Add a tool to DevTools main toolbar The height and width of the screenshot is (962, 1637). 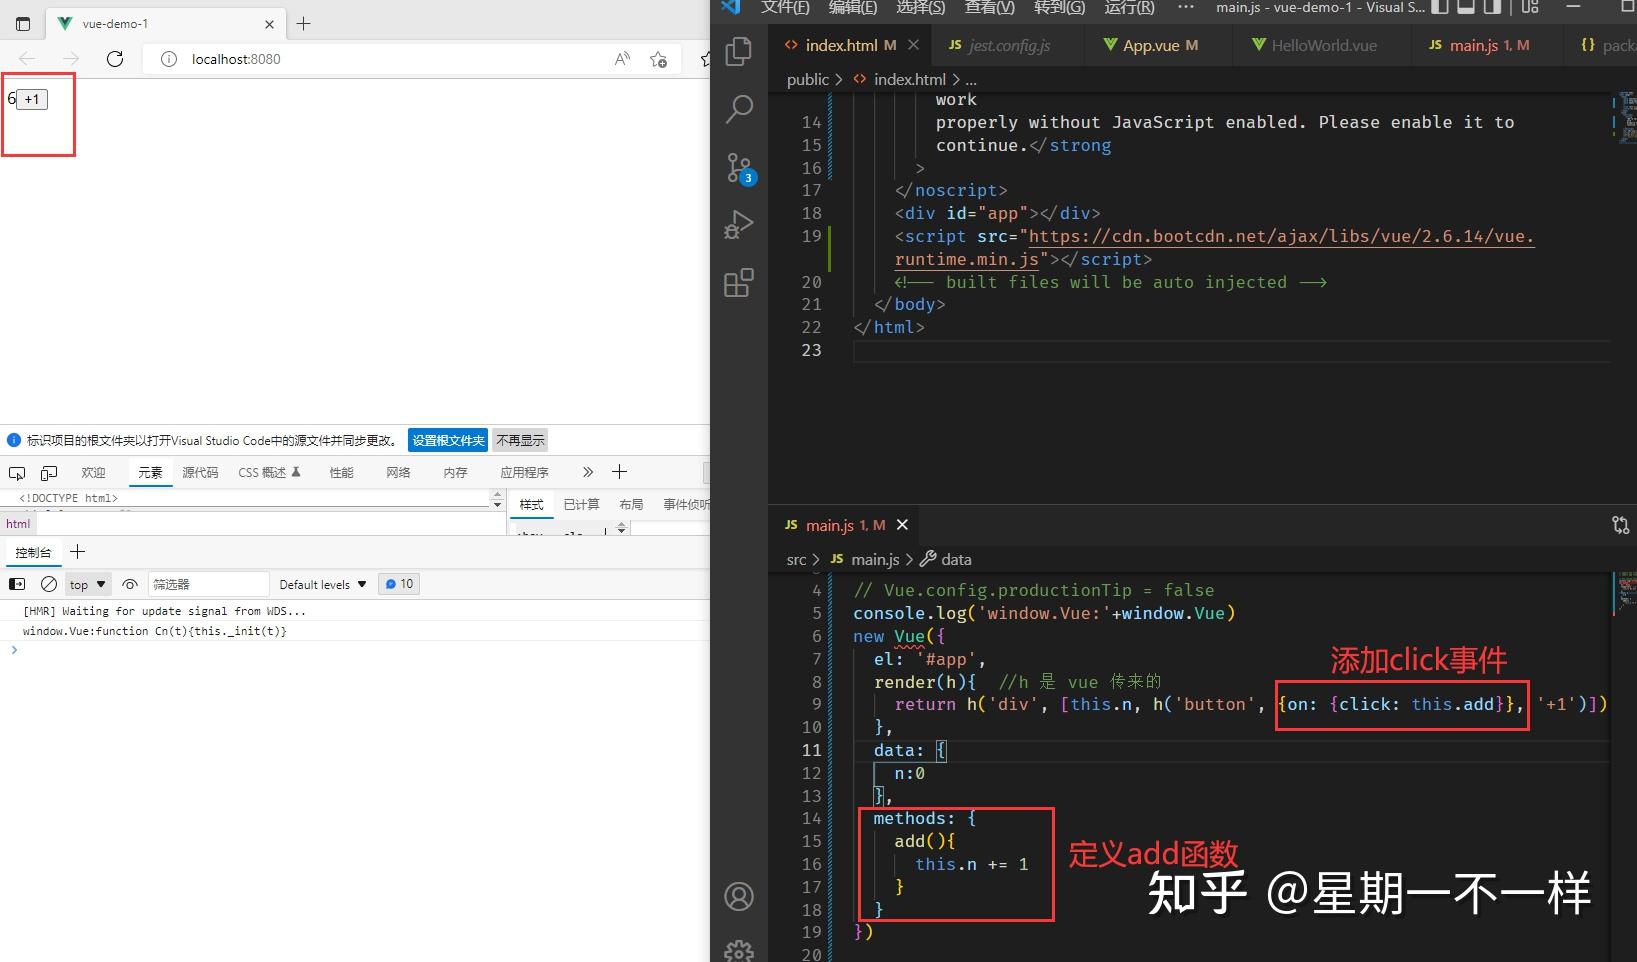click(620, 472)
